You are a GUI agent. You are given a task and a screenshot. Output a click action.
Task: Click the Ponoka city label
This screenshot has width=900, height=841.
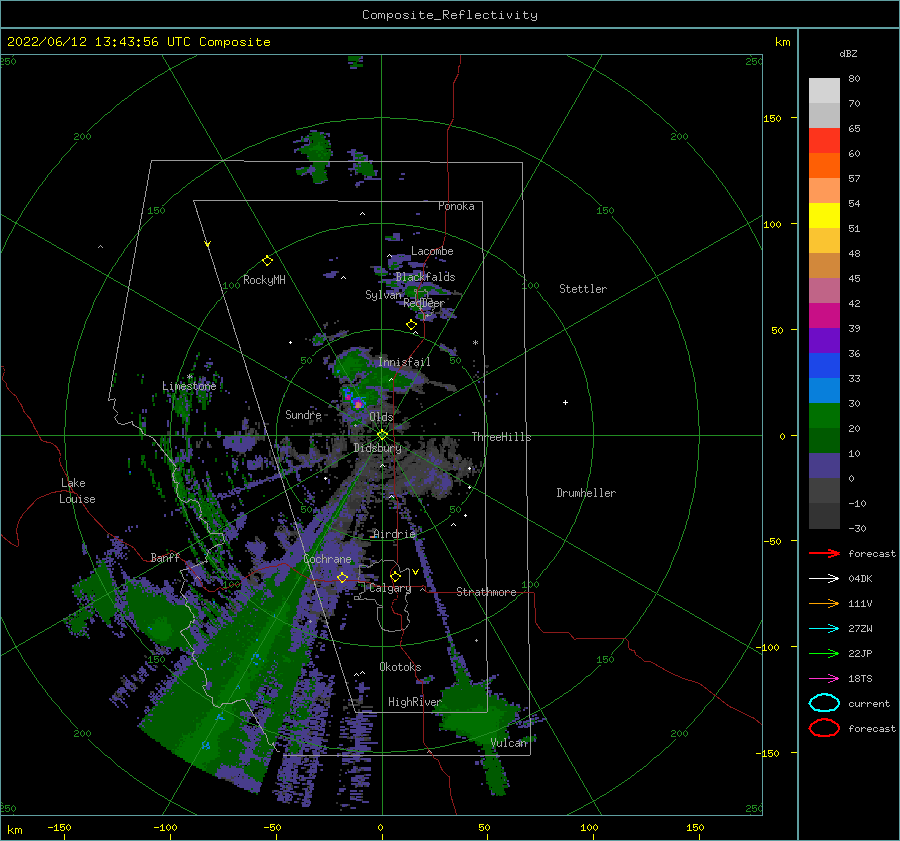[456, 206]
